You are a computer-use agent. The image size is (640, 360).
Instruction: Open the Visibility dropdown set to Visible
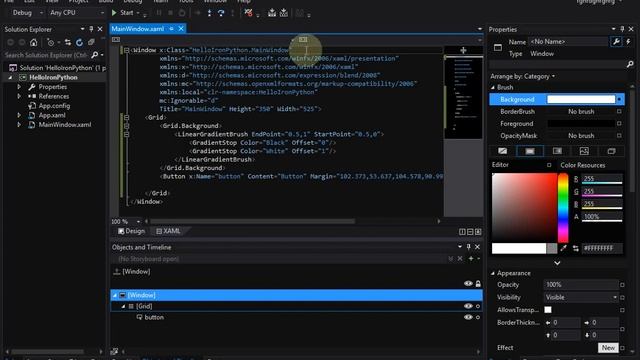pos(581,297)
